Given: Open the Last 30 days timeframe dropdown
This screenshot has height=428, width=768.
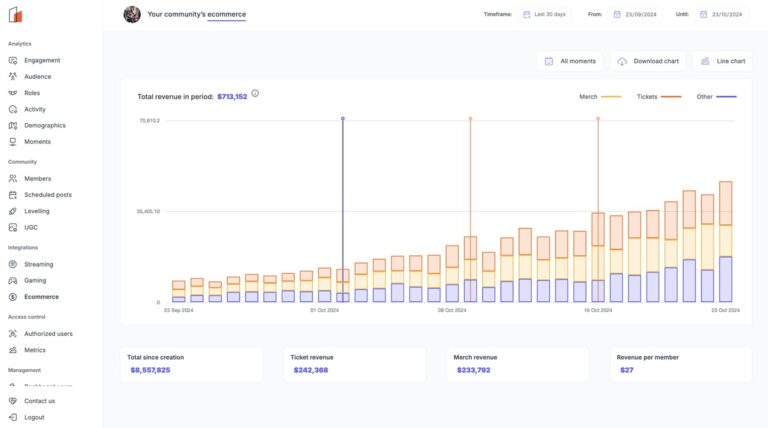Looking at the screenshot, I should [x=544, y=14].
